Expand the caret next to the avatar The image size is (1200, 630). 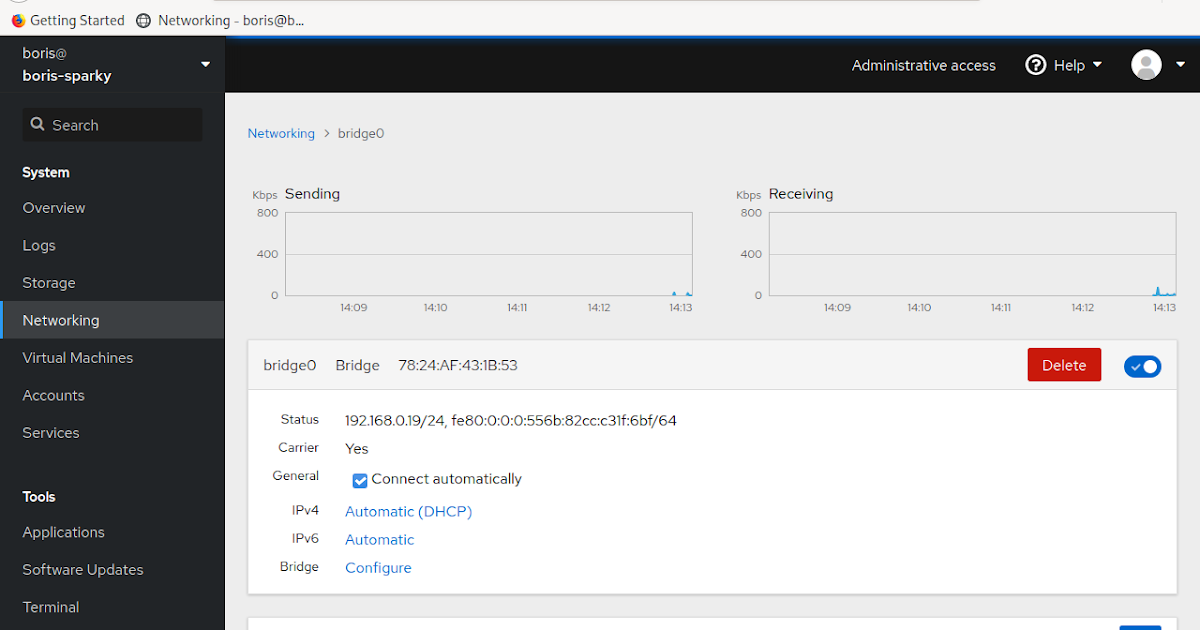tap(1180, 64)
